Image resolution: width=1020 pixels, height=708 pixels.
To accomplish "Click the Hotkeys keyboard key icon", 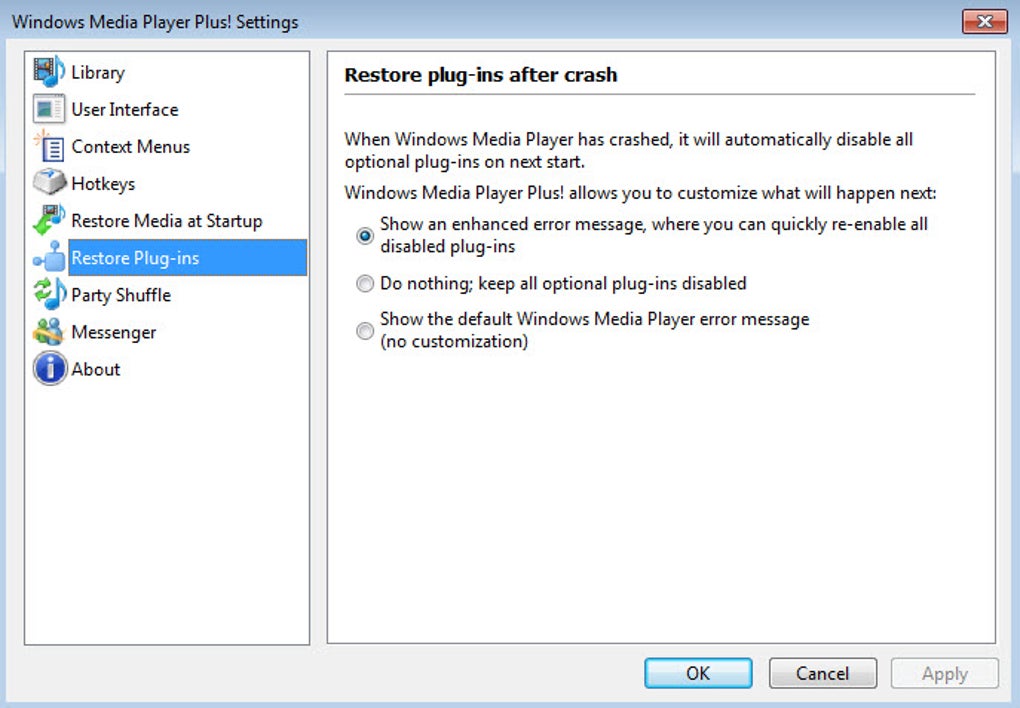I will tap(49, 183).
